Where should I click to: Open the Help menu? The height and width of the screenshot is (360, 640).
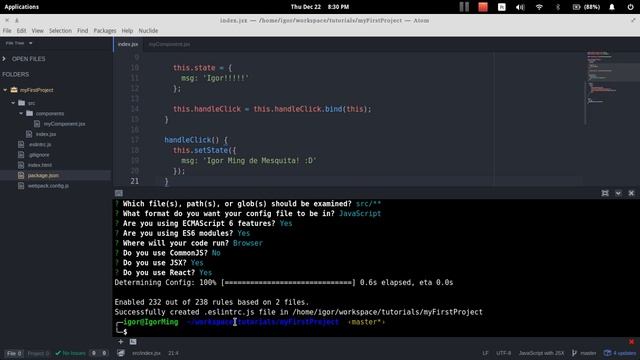[x=127, y=31]
